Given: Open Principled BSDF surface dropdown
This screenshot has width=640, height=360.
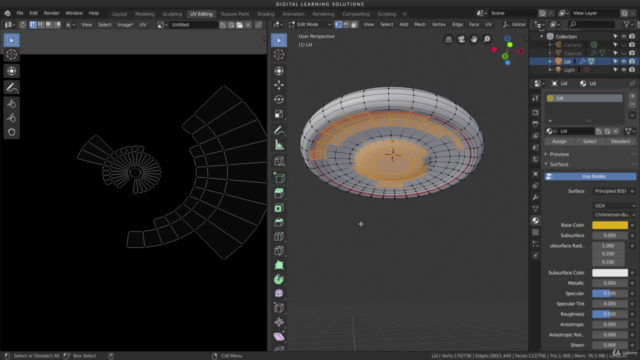Looking at the screenshot, I should click(x=610, y=191).
